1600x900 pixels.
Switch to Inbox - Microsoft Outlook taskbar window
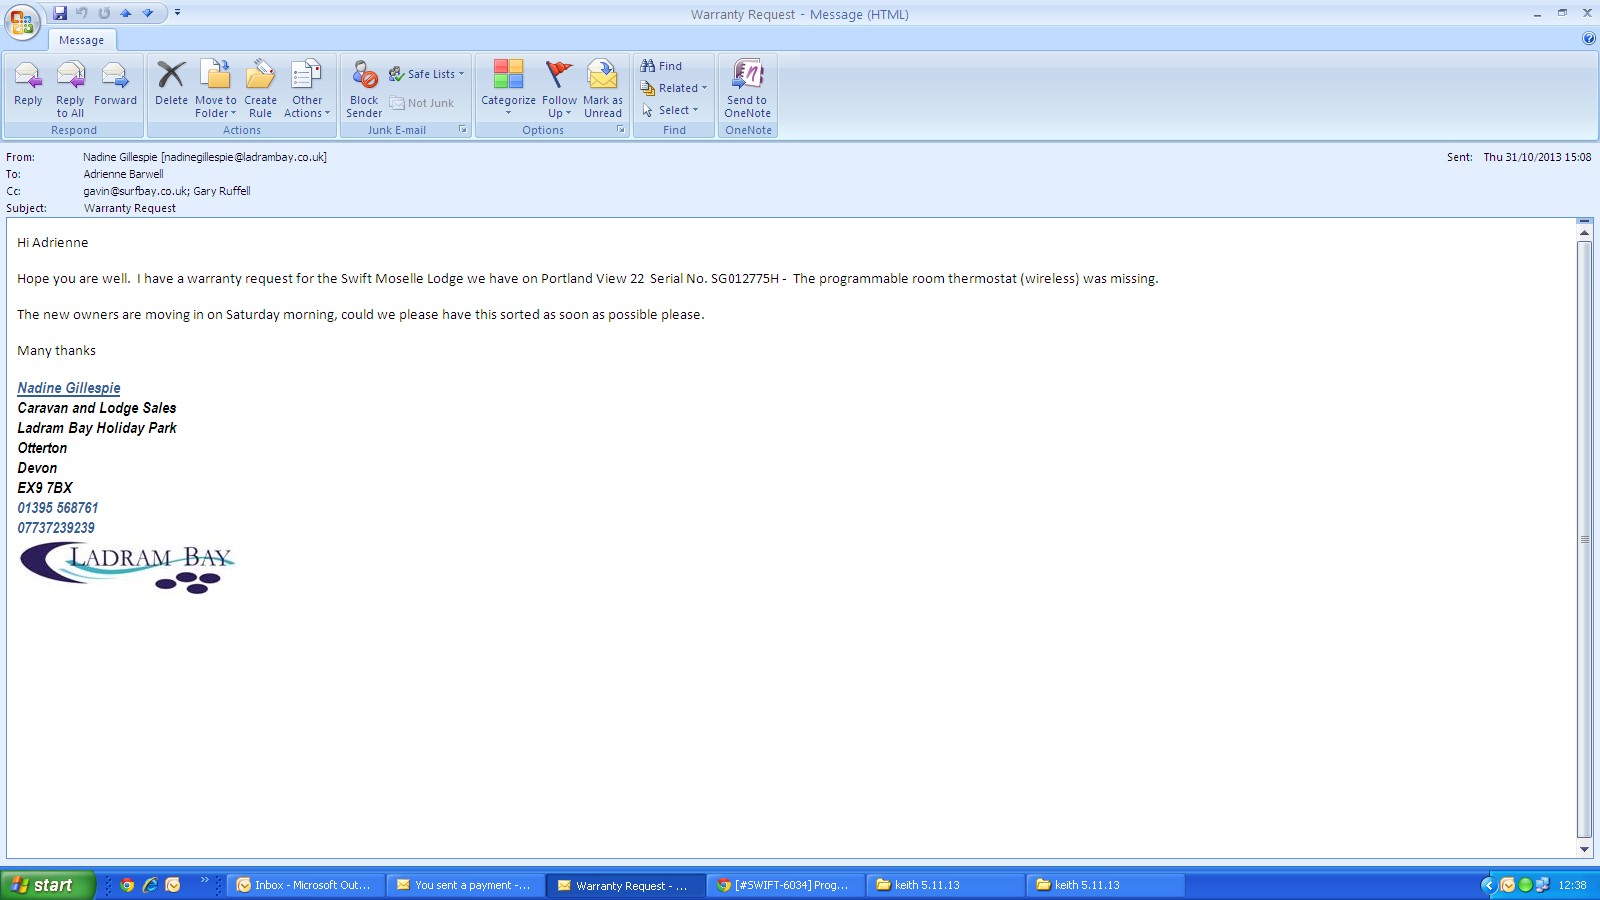coord(306,885)
